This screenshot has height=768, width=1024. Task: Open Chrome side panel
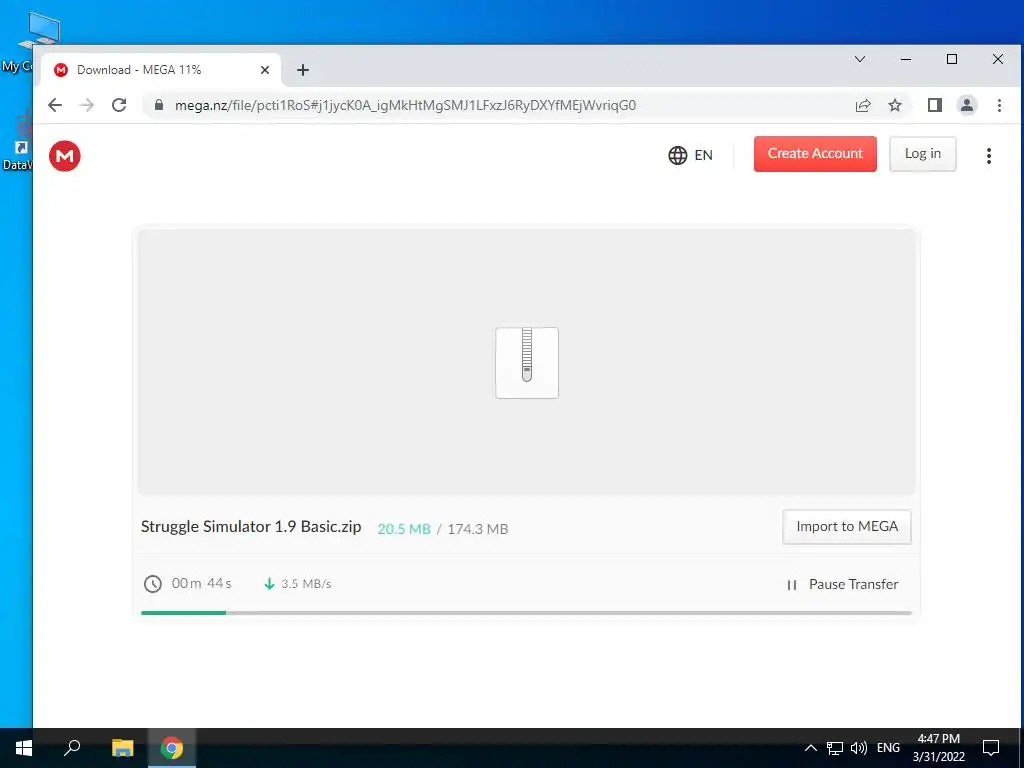[x=935, y=105]
